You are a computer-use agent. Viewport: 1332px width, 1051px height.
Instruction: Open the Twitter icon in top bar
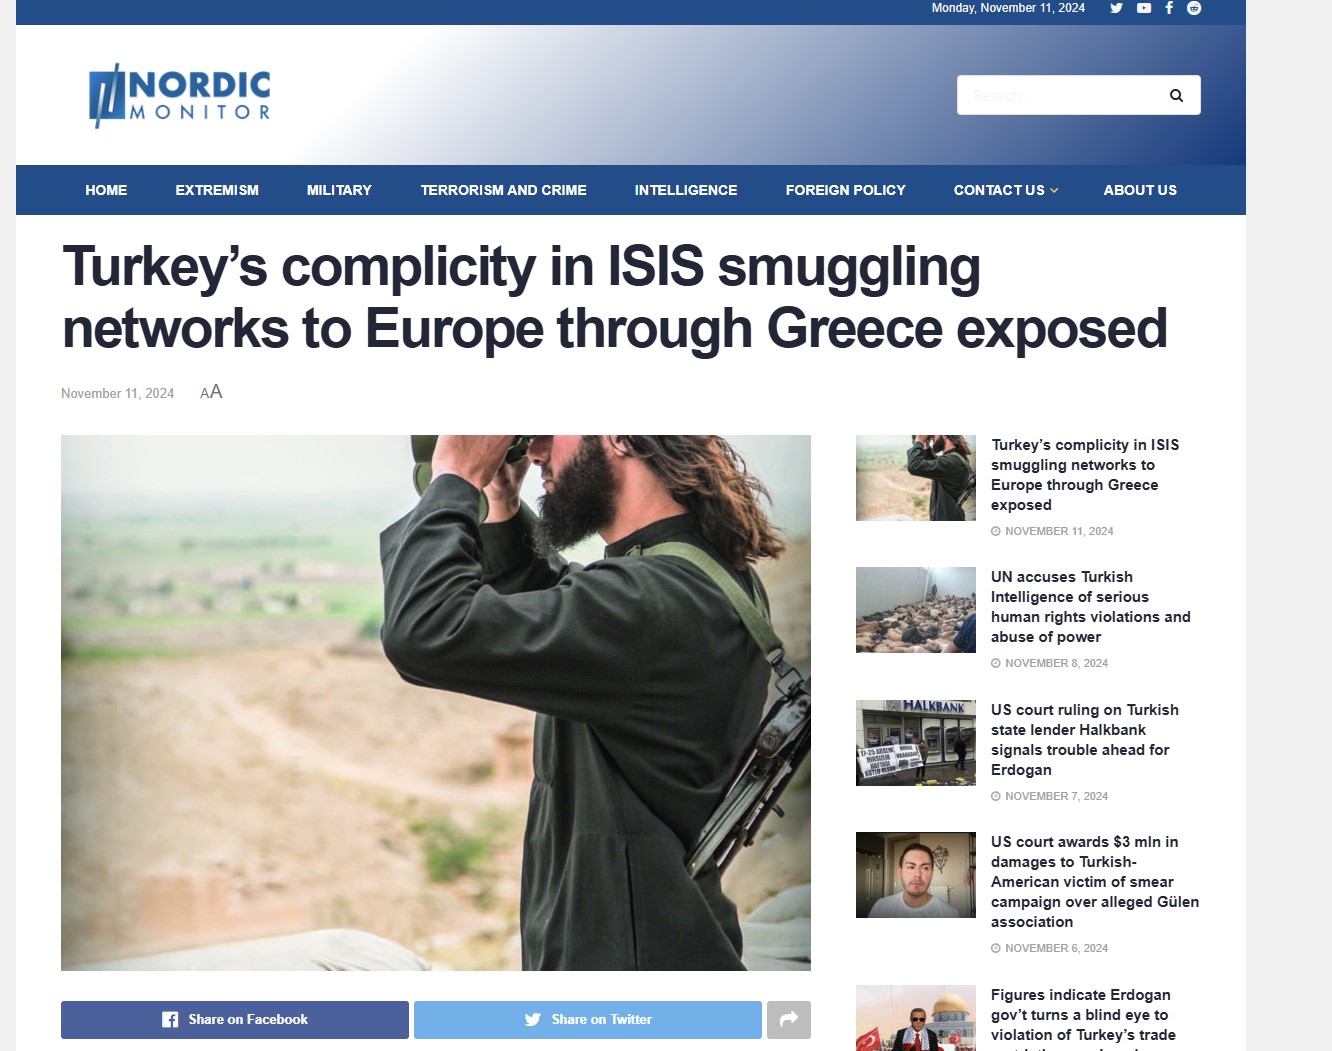(x=1116, y=8)
